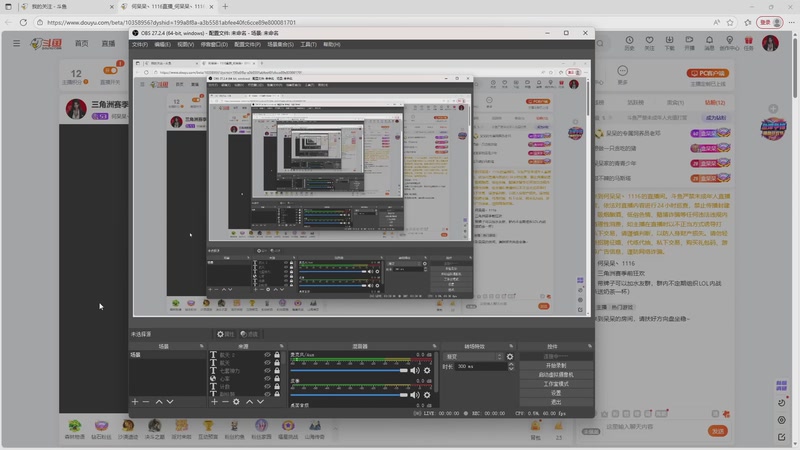Remove source with the minus icon in Sources panel
800x450 pixels.
coord(225,402)
